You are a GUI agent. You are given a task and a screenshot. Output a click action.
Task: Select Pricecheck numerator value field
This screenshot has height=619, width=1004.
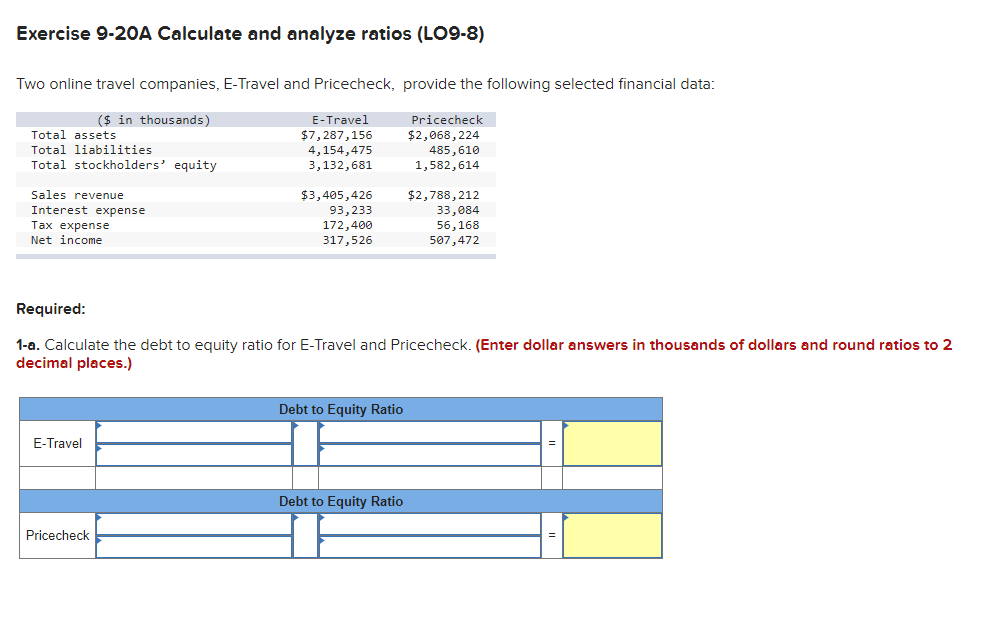click(430, 524)
